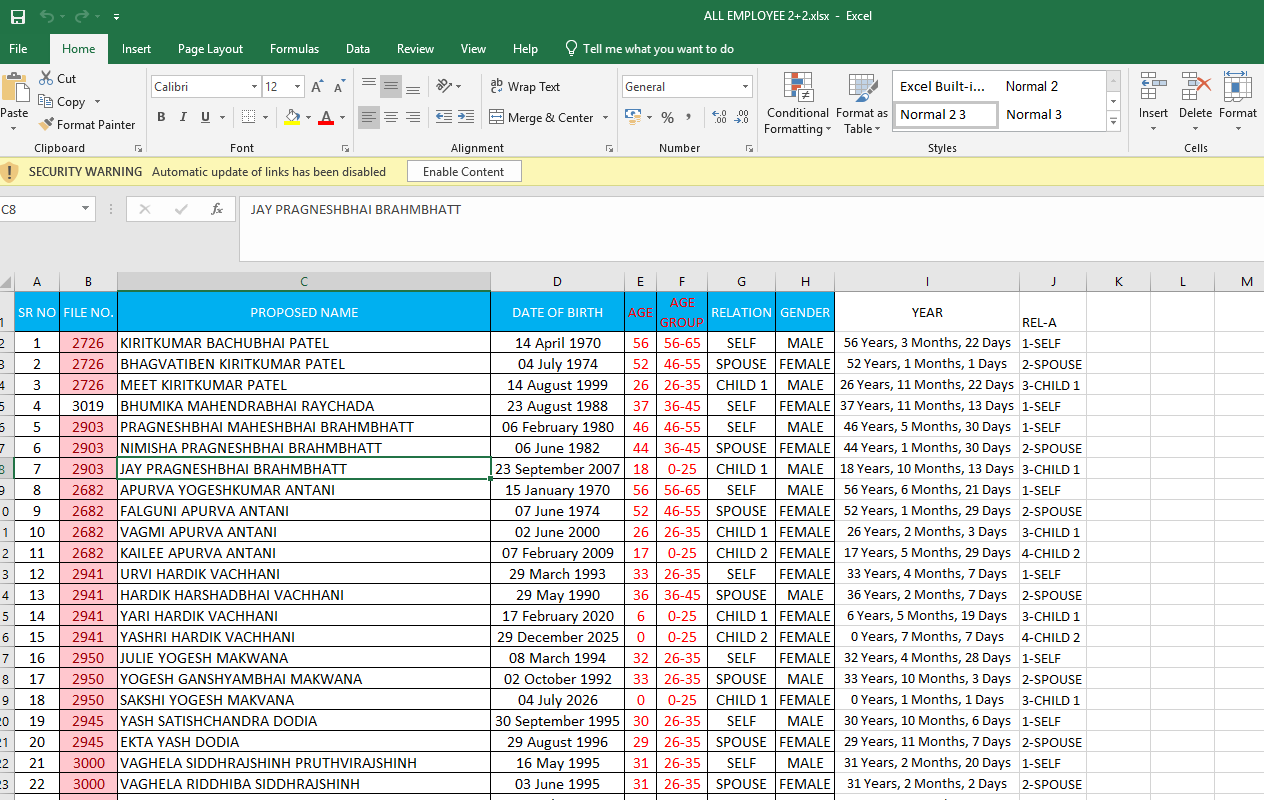
Task: Click the Redo arrow icon
Action: pos(81,17)
